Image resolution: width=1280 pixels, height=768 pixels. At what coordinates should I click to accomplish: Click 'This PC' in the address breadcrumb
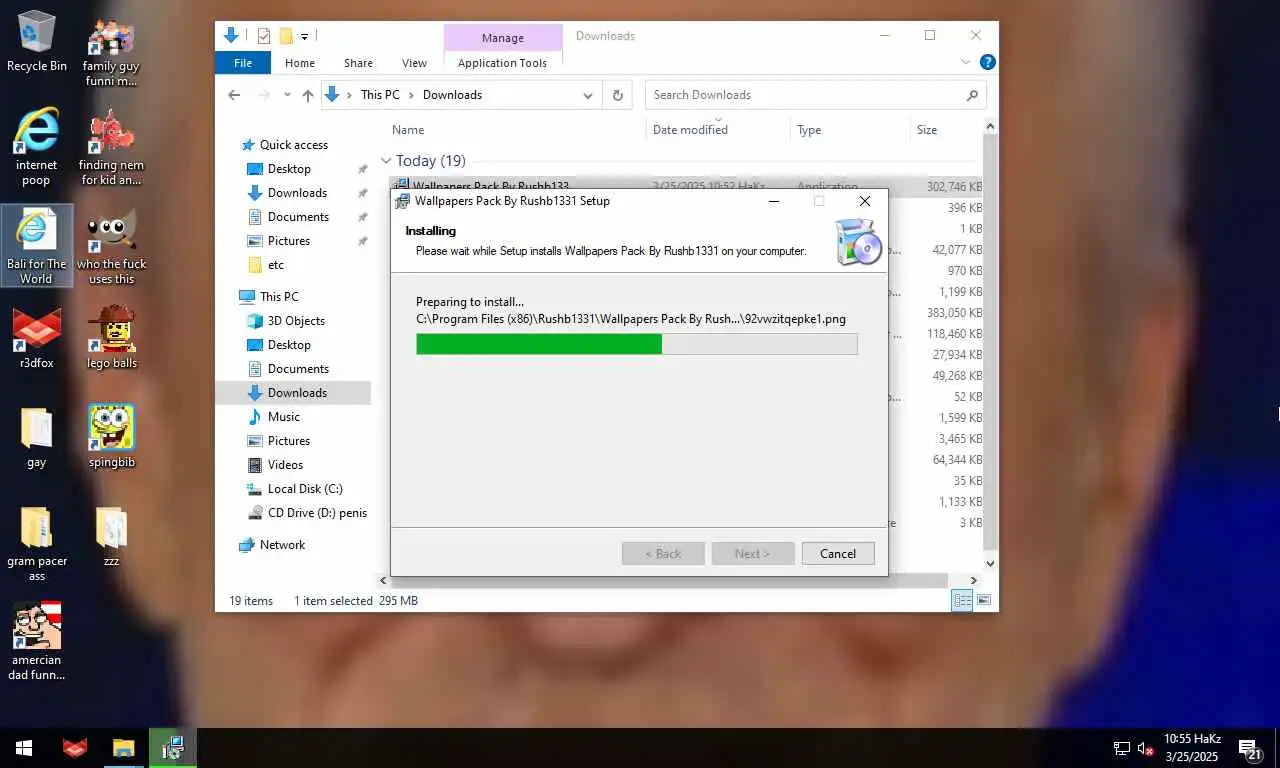pyautogui.click(x=380, y=95)
